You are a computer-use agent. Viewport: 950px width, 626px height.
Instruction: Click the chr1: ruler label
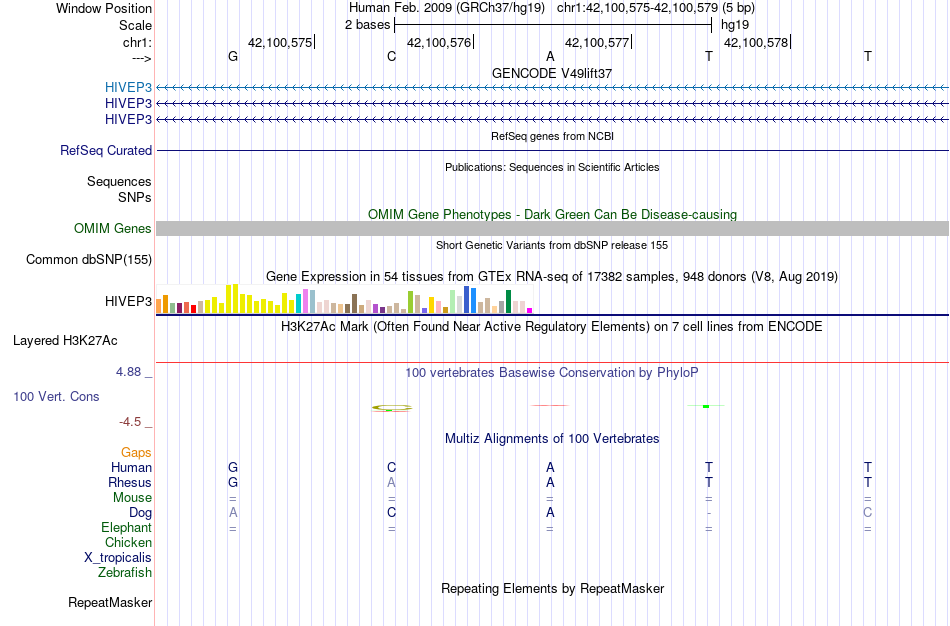[137, 42]
